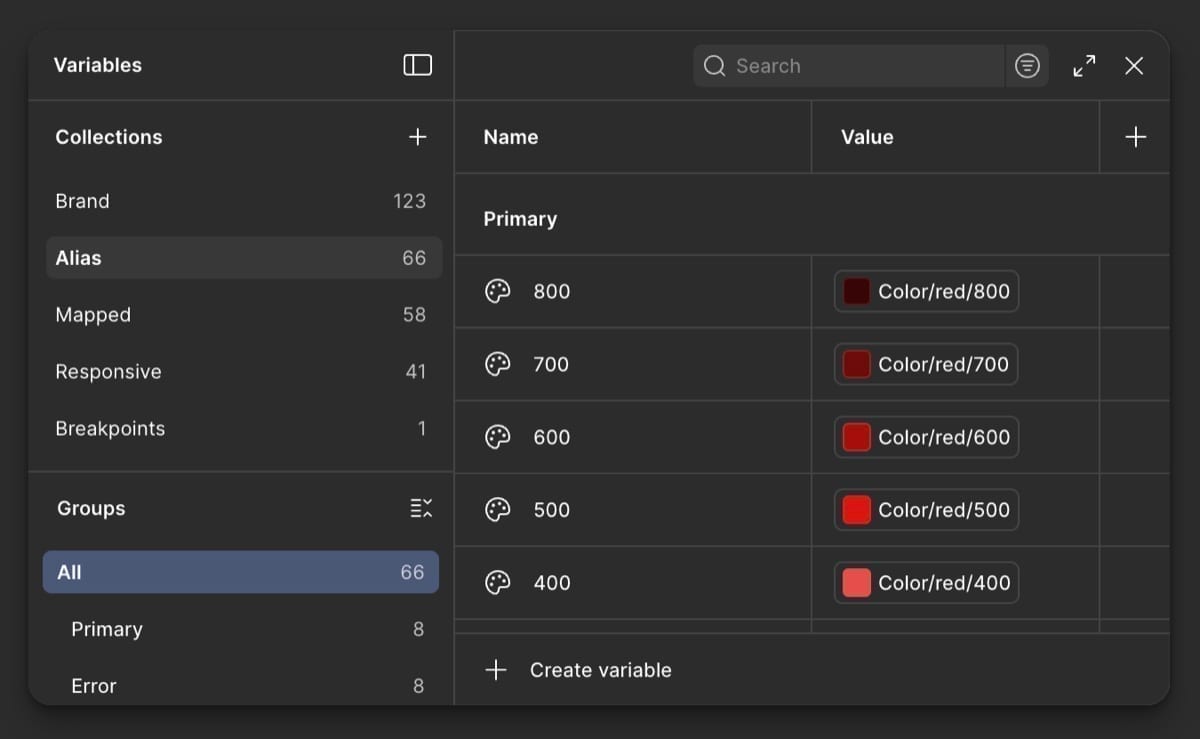Open the Color/red/500 value chip
Image resolution: width=1200 pixels, height=739 pixels.
pyautogui.click(x=927, y=510)
